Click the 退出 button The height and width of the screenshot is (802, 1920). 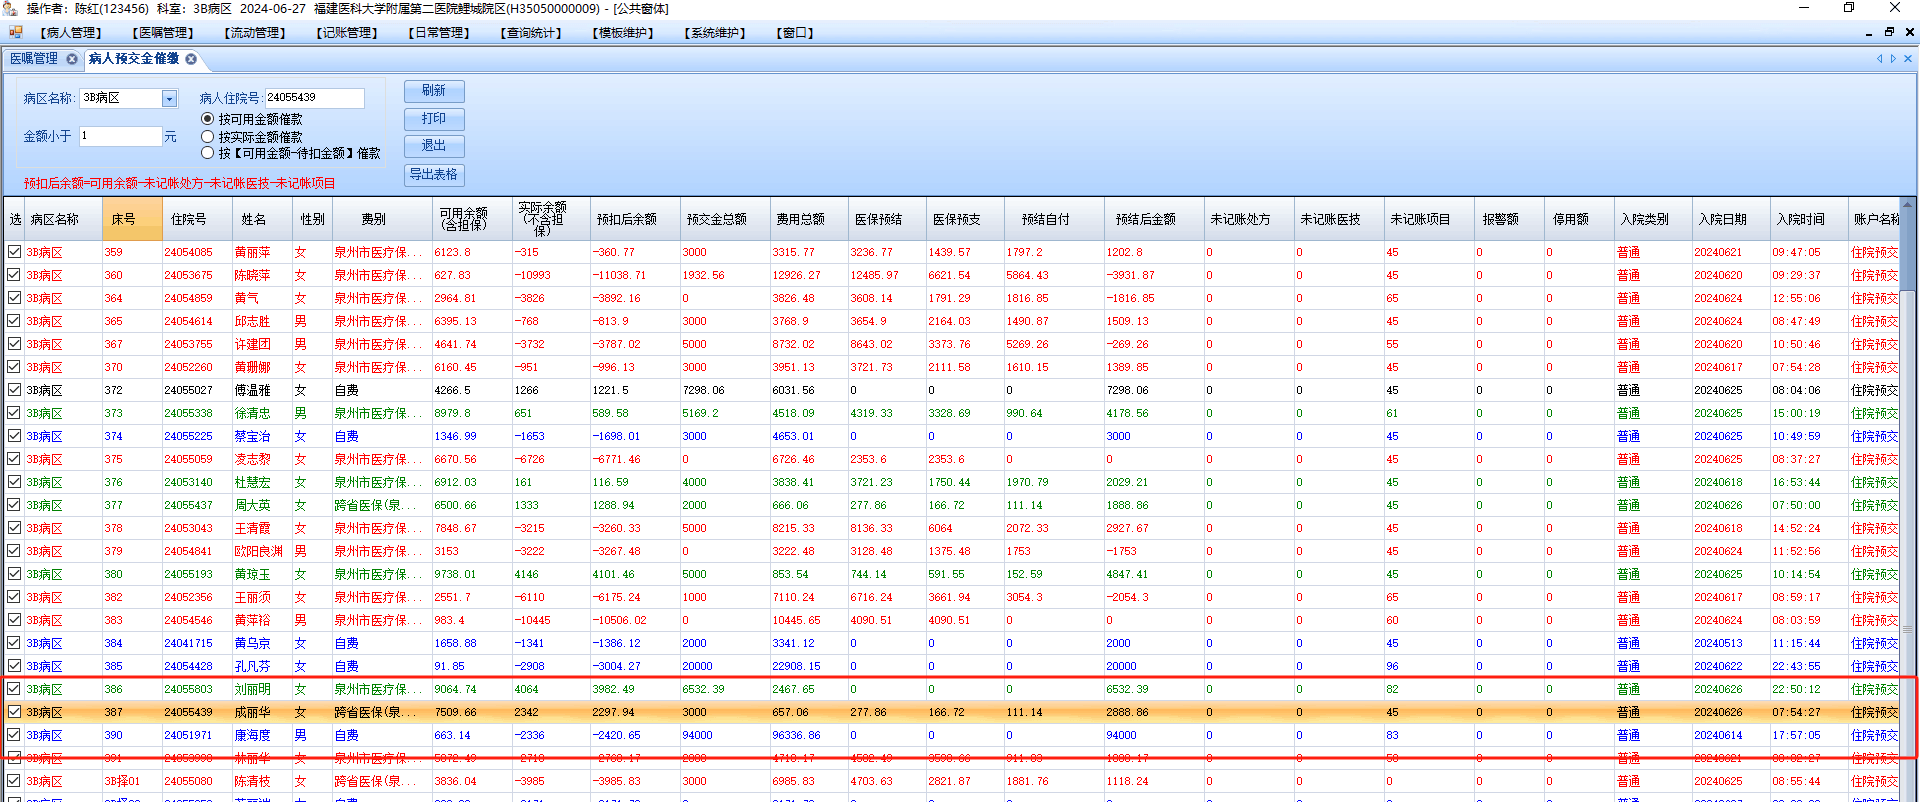434,146
